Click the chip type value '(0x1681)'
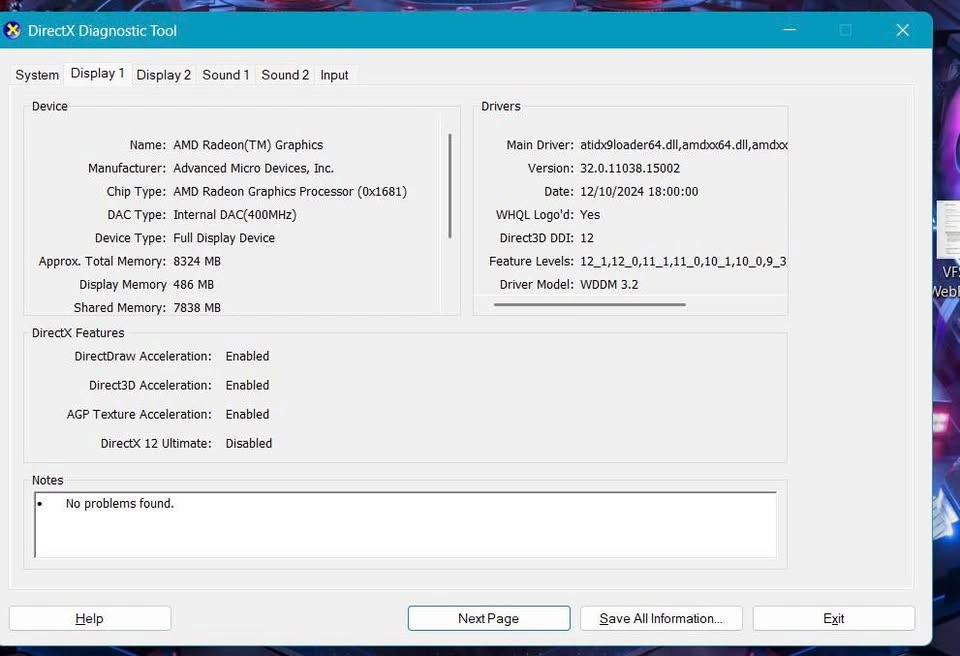Screen dimensions: 960x656 coord(382,192)
